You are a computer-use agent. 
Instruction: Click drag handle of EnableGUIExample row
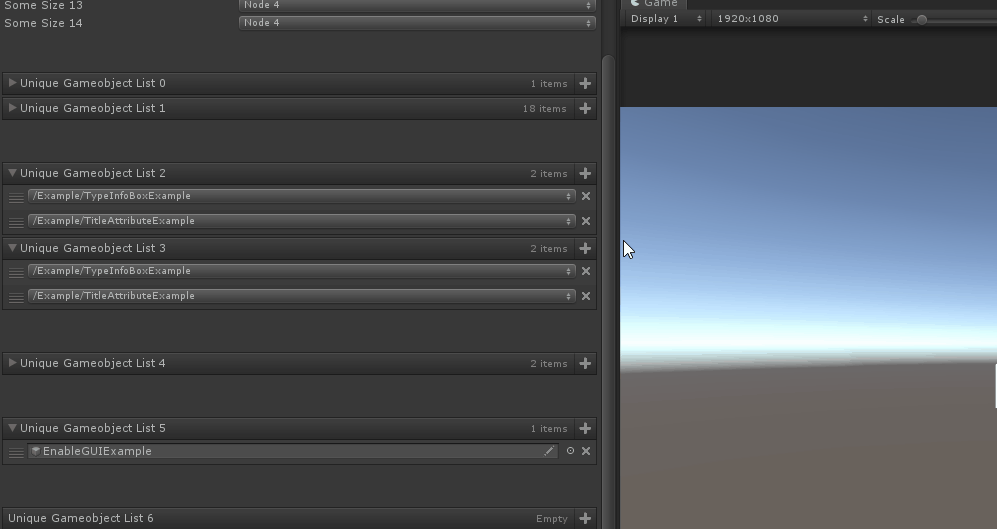tap(16, 452)
